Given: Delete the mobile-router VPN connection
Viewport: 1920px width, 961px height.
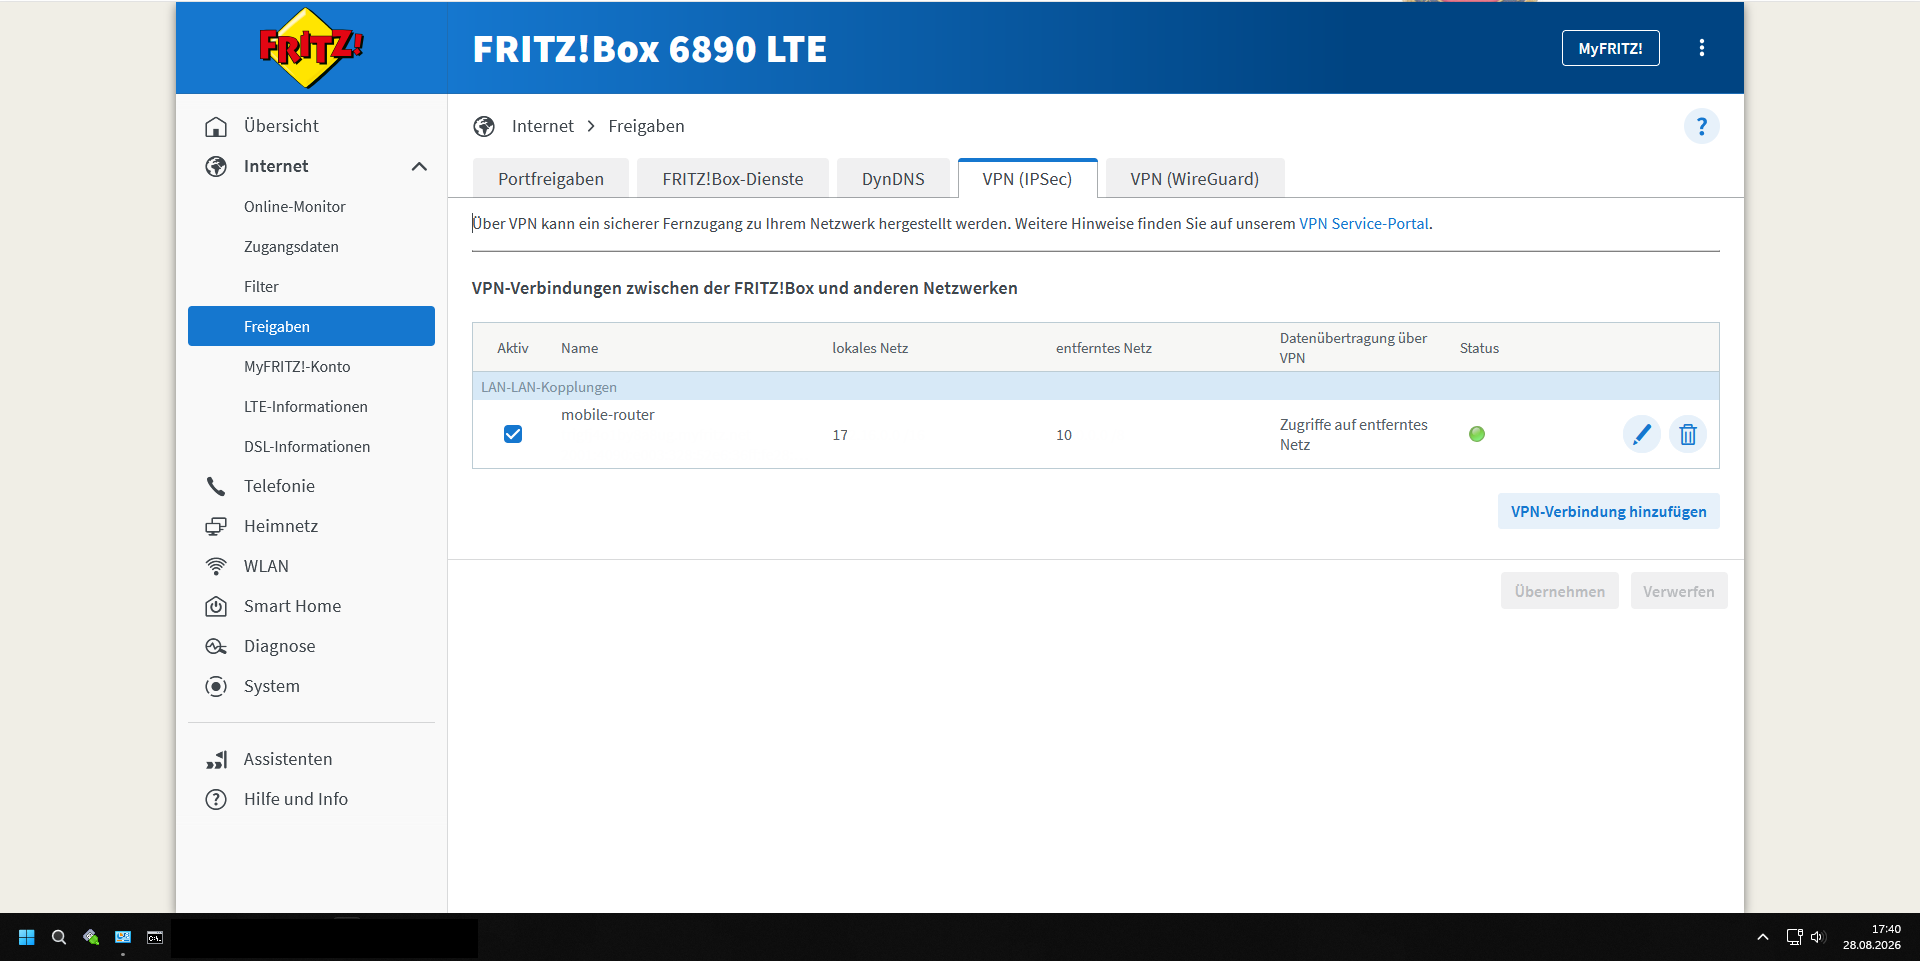Looking at the screenshot, I should pos(1688,434).
